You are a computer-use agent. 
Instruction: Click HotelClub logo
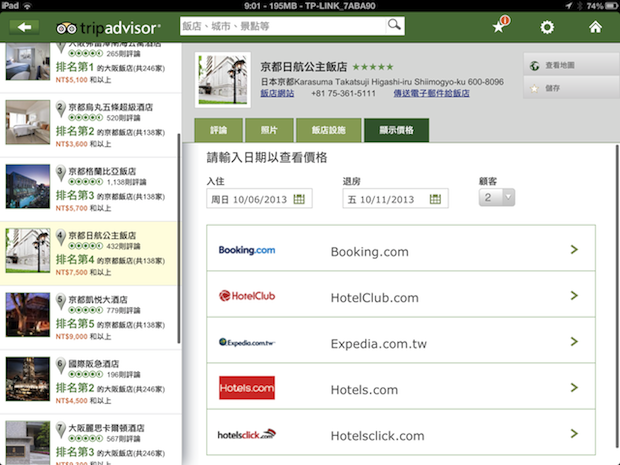(x=247, y=296)
